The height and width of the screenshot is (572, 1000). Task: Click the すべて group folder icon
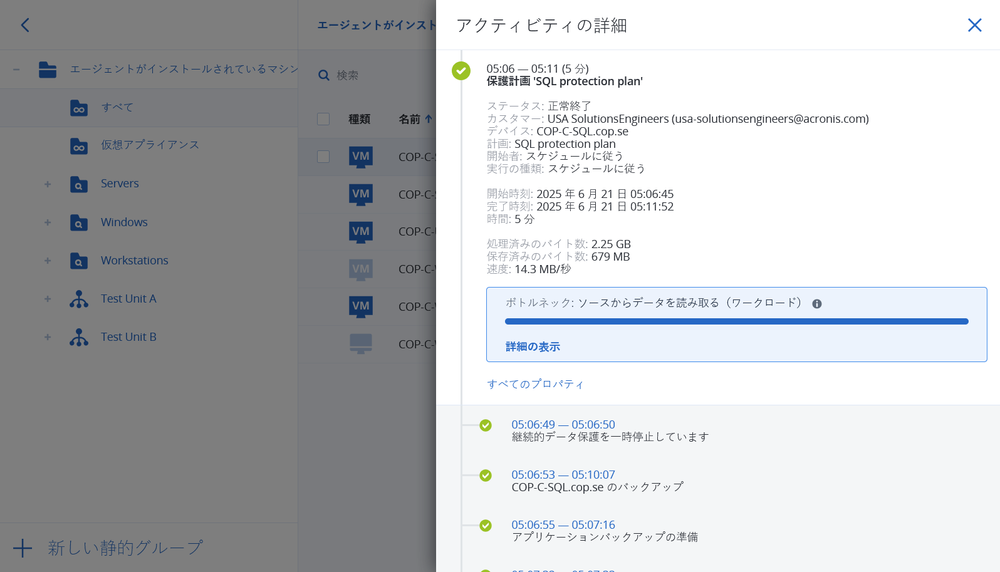pyautogui.click(x=79, y=108)
